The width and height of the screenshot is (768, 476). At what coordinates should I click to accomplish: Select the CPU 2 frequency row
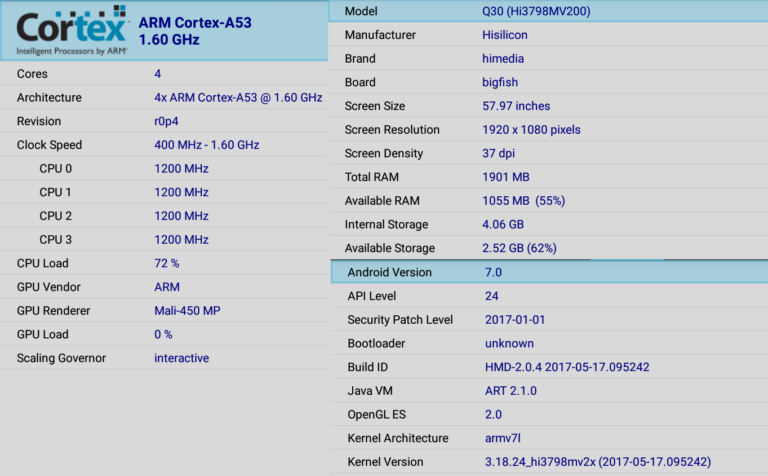(x=164, y=216)
